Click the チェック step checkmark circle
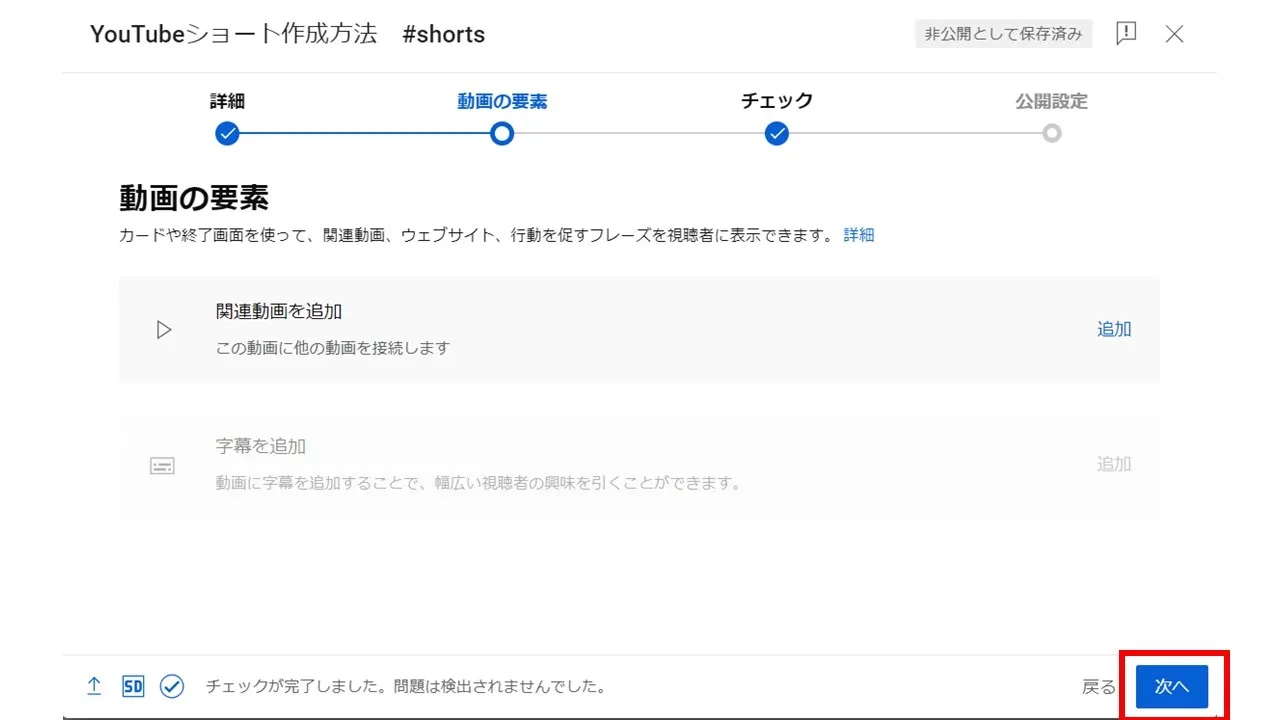The image size is (1280, 720). pyautogui.click(x=777, y=133)
